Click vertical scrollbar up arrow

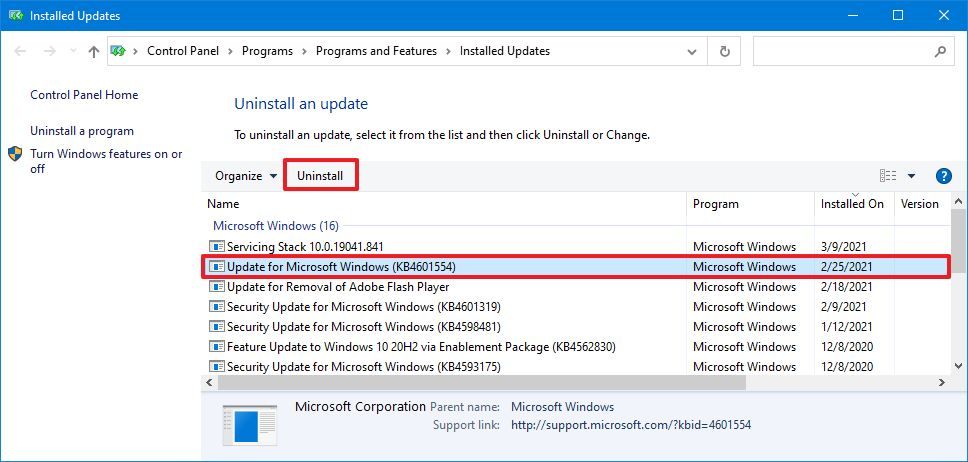coord(958,201)
